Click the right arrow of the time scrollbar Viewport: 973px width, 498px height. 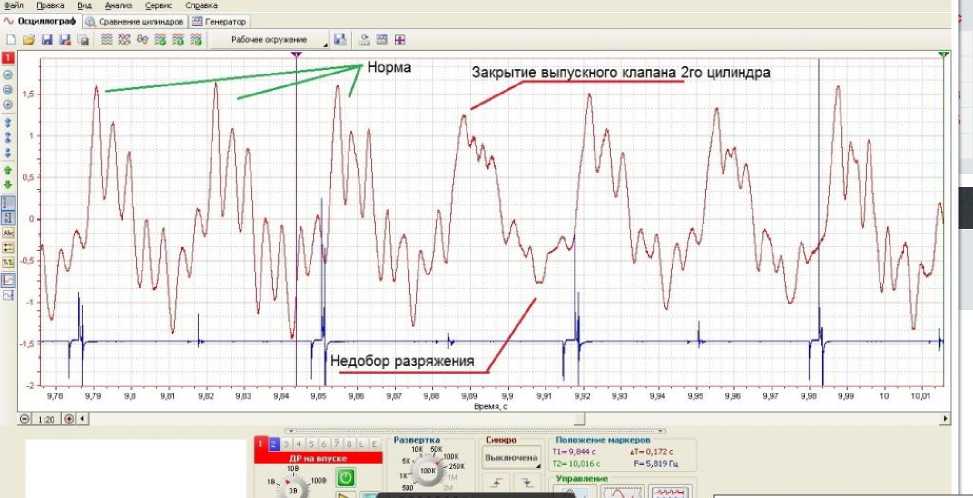pos(945,419)
